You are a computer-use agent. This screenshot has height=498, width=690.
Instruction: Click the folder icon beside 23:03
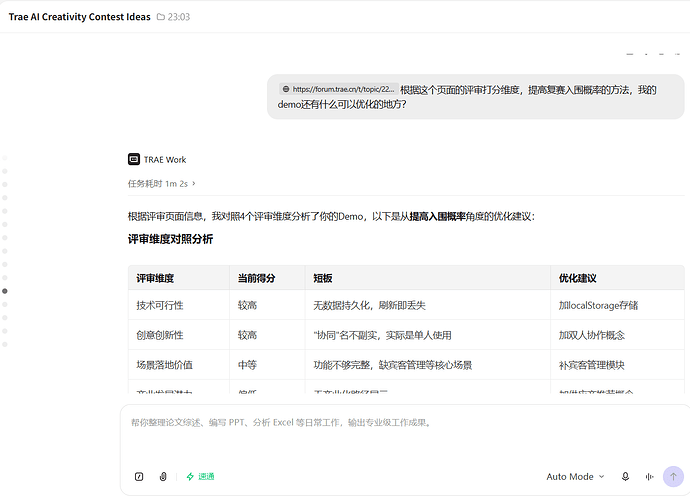coord(161,17)
